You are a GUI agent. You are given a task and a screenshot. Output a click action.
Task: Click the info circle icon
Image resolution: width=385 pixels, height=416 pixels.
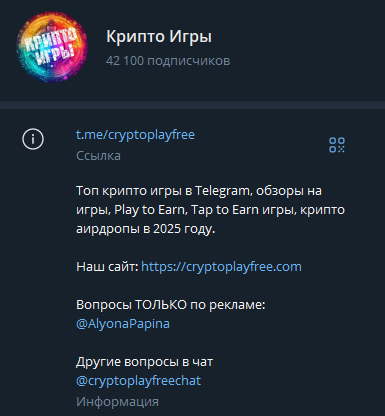33,139
